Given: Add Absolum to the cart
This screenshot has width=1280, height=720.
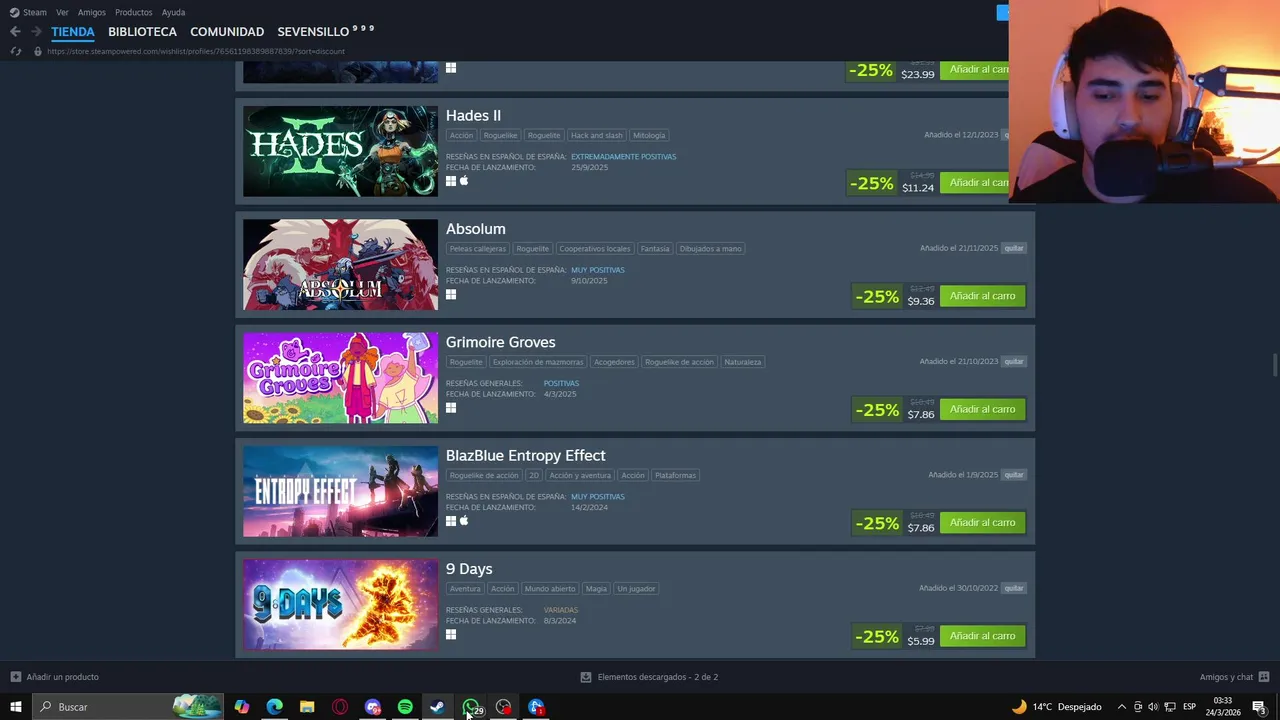Looking at the screenshot, I should point(982,296).
